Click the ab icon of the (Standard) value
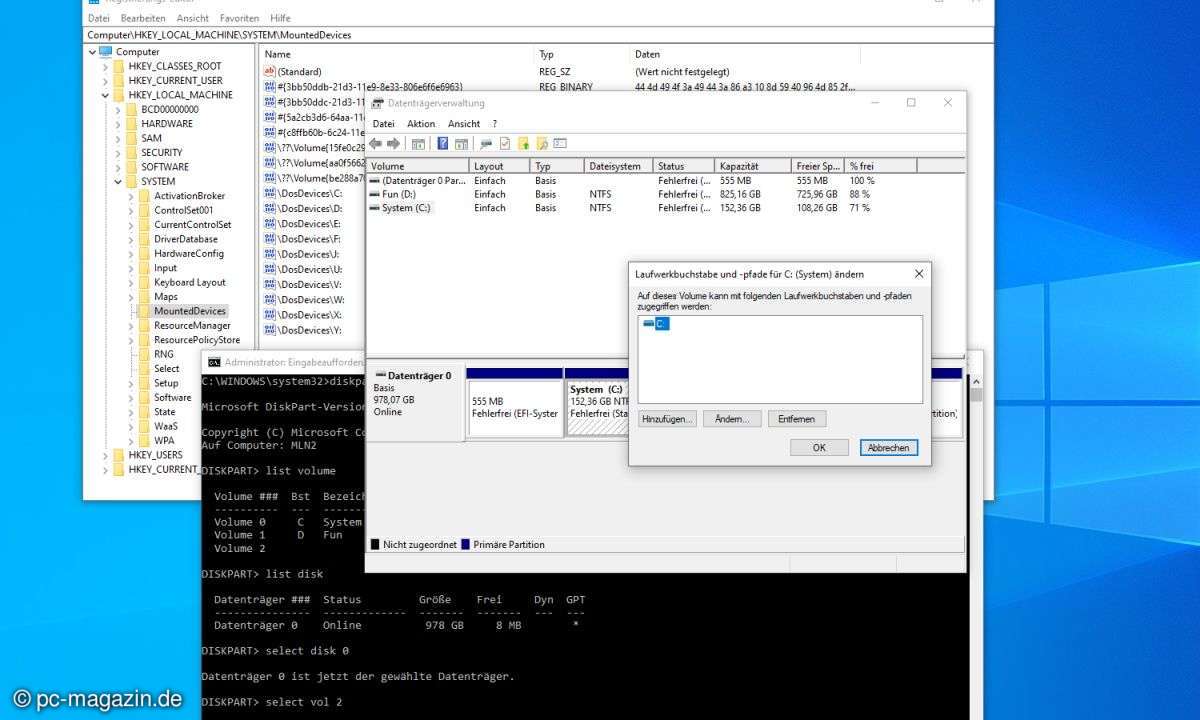The height and width of the screenshot is (720, 1200). [x=269, y=72]
